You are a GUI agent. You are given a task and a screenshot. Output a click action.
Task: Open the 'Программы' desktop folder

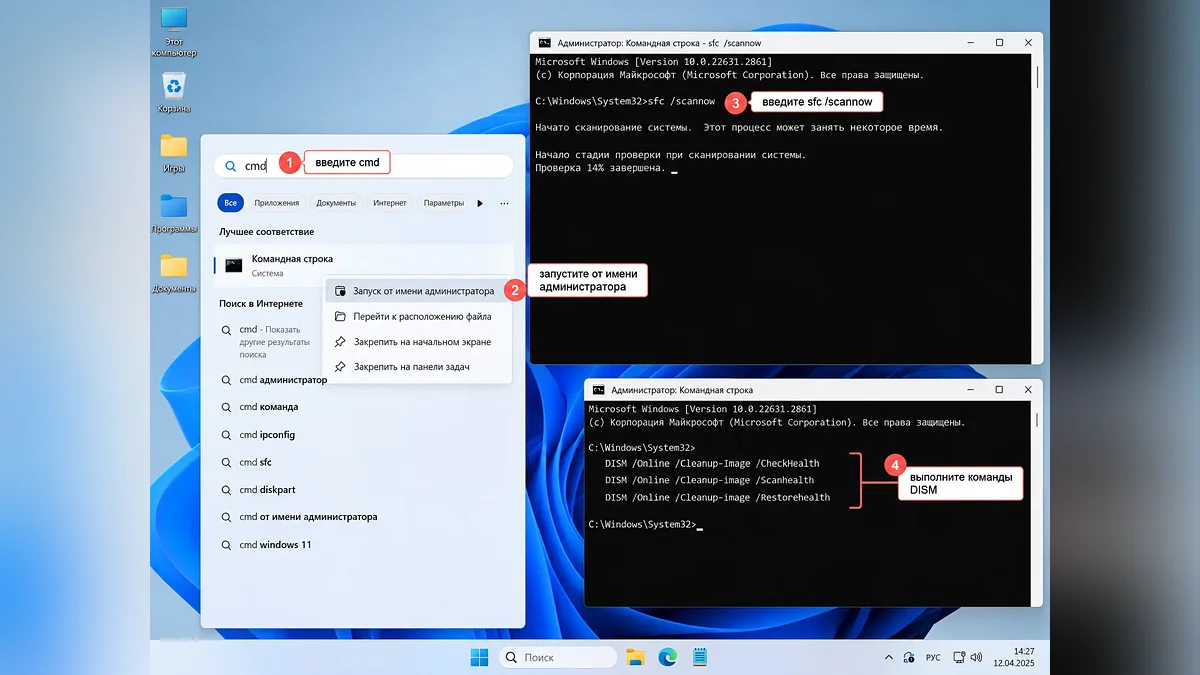[174, 212]
